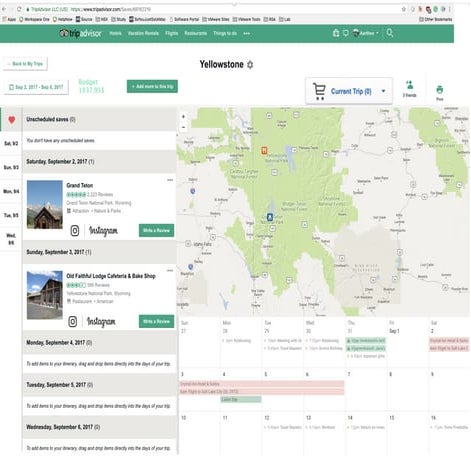Click Sunday, September 3, 2017 header
Viewport: 471px width, 471px height.
pyautogui.click(x=99, y=252)
